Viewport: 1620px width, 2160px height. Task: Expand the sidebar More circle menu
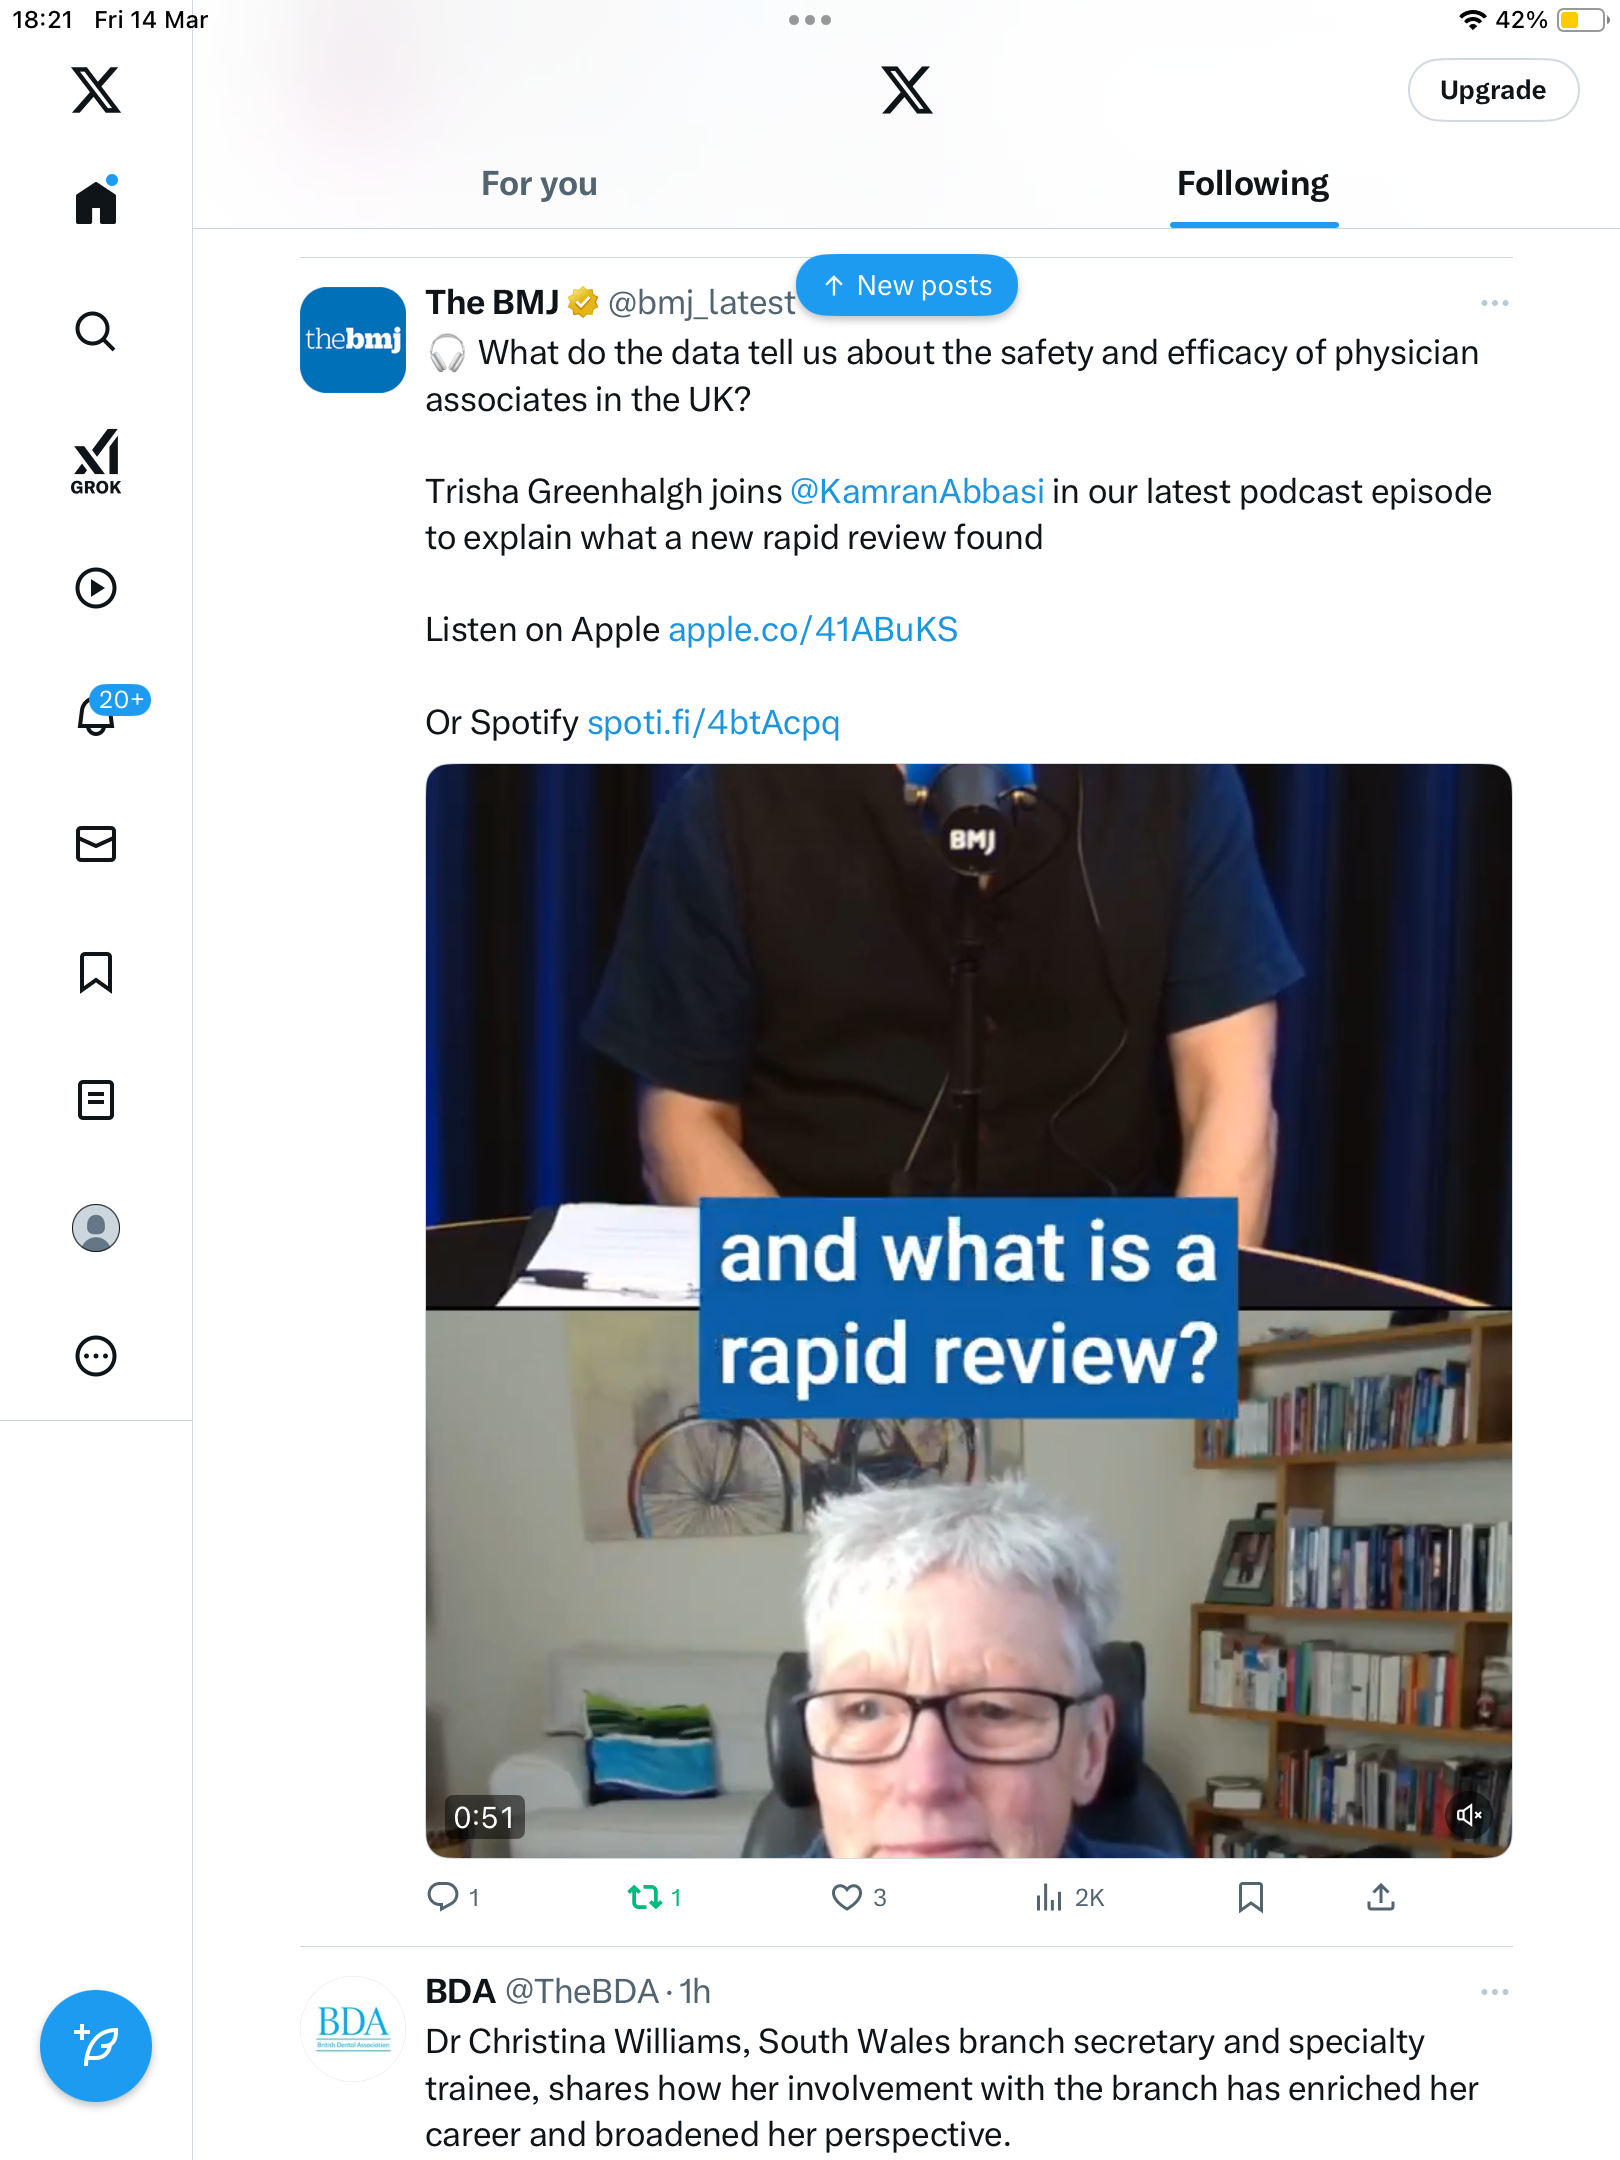tap(96, 1356)
